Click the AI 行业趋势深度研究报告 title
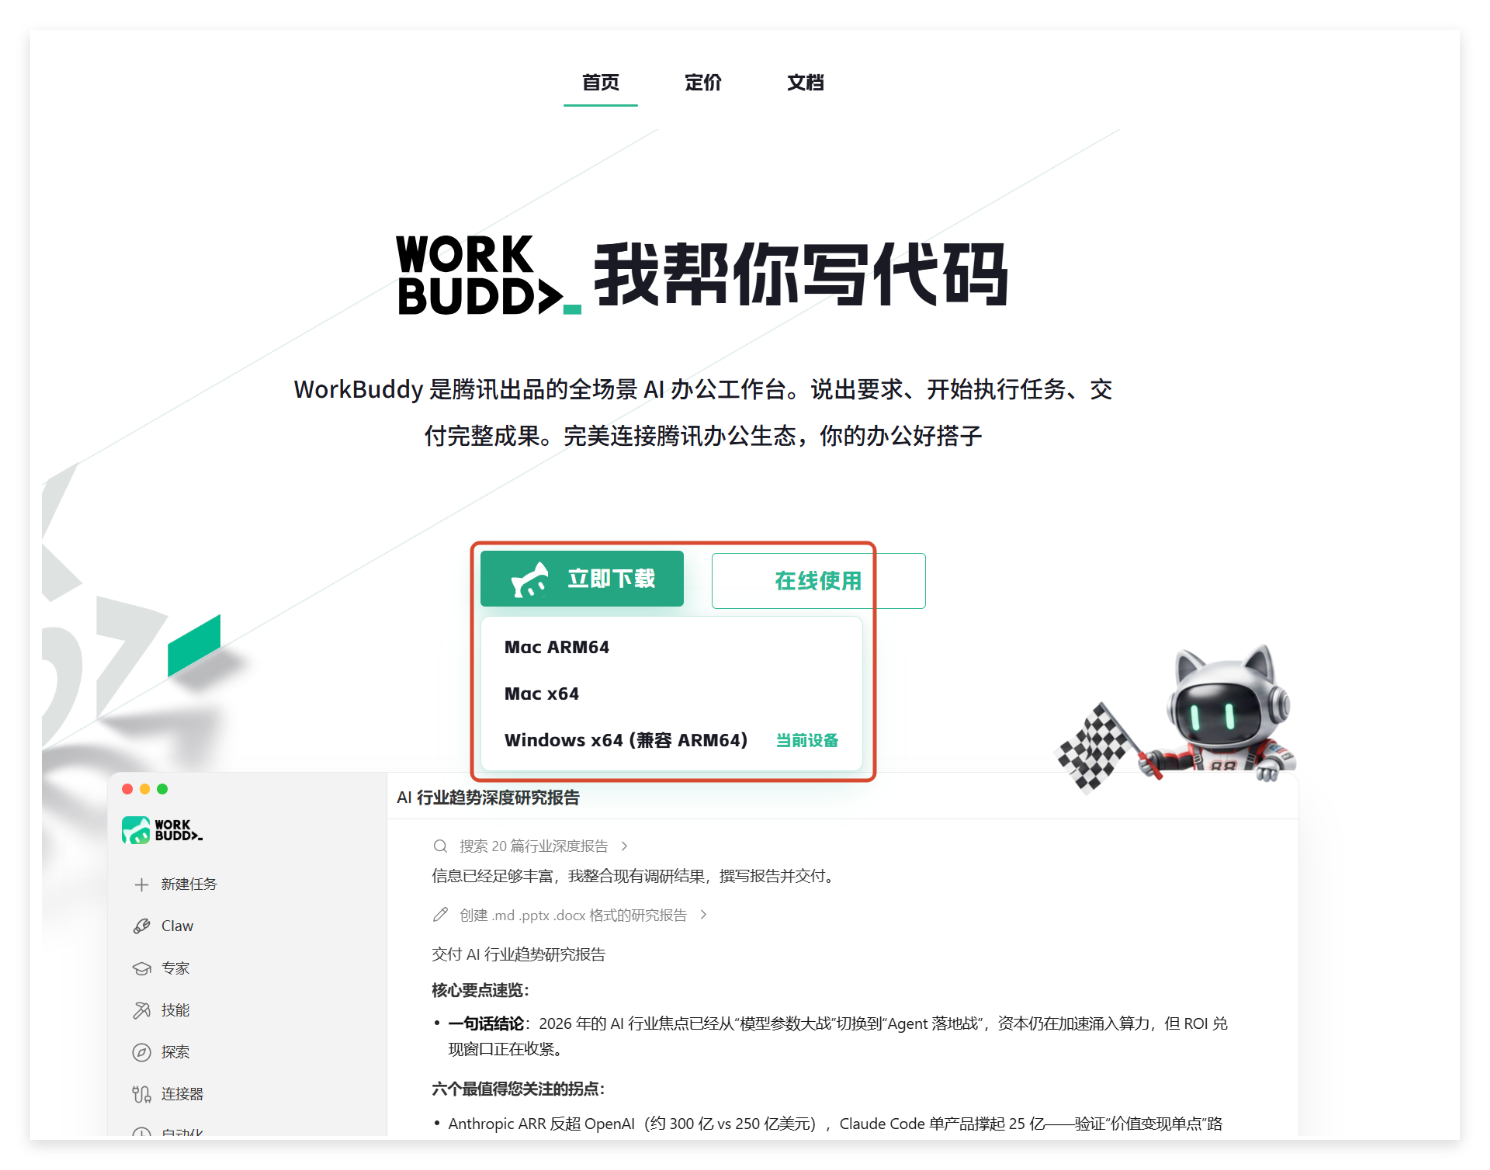Viewport: 1490px width, 1170px height. pos(488,798)
